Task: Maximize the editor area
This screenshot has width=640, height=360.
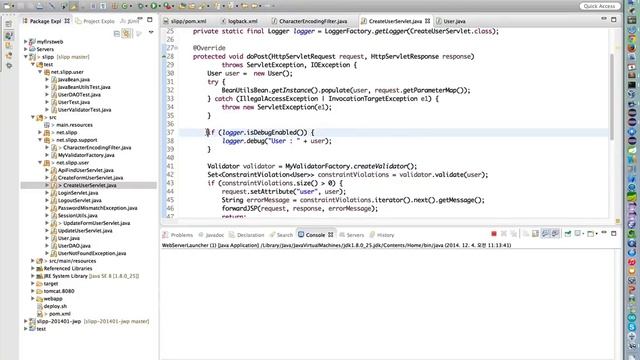Action: (613, 20)
